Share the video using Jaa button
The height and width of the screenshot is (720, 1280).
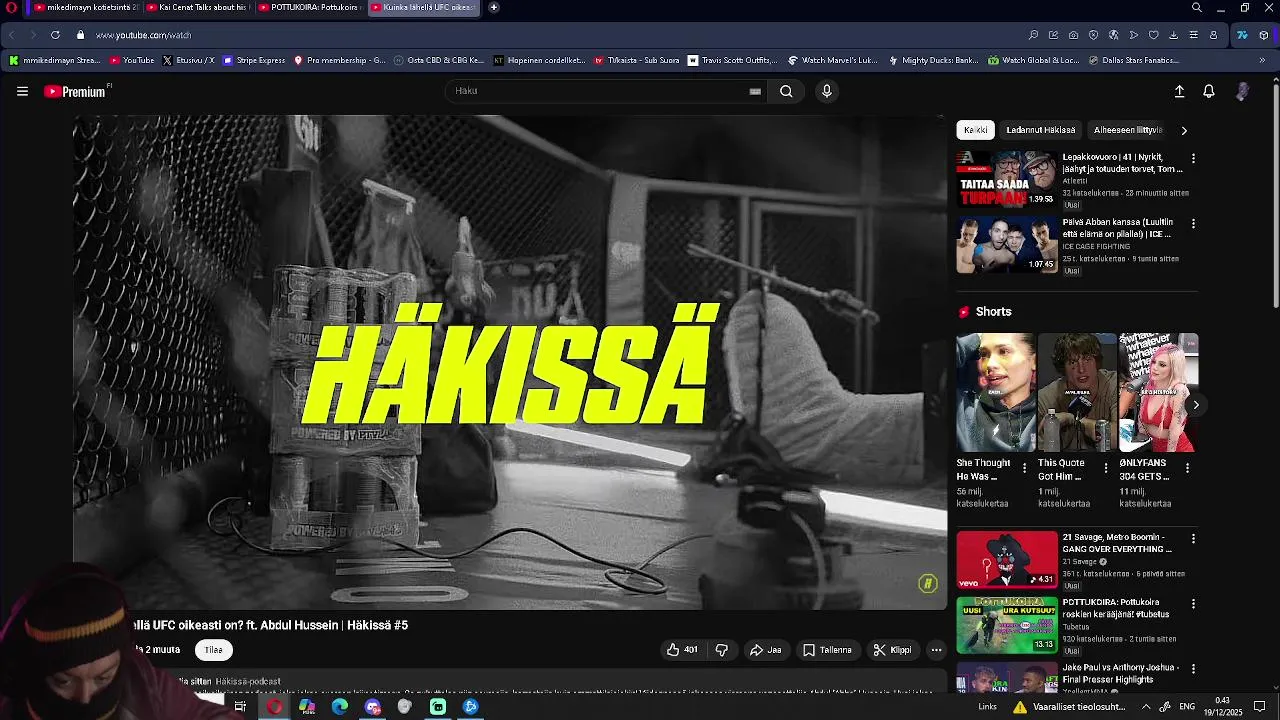[766, 650]
